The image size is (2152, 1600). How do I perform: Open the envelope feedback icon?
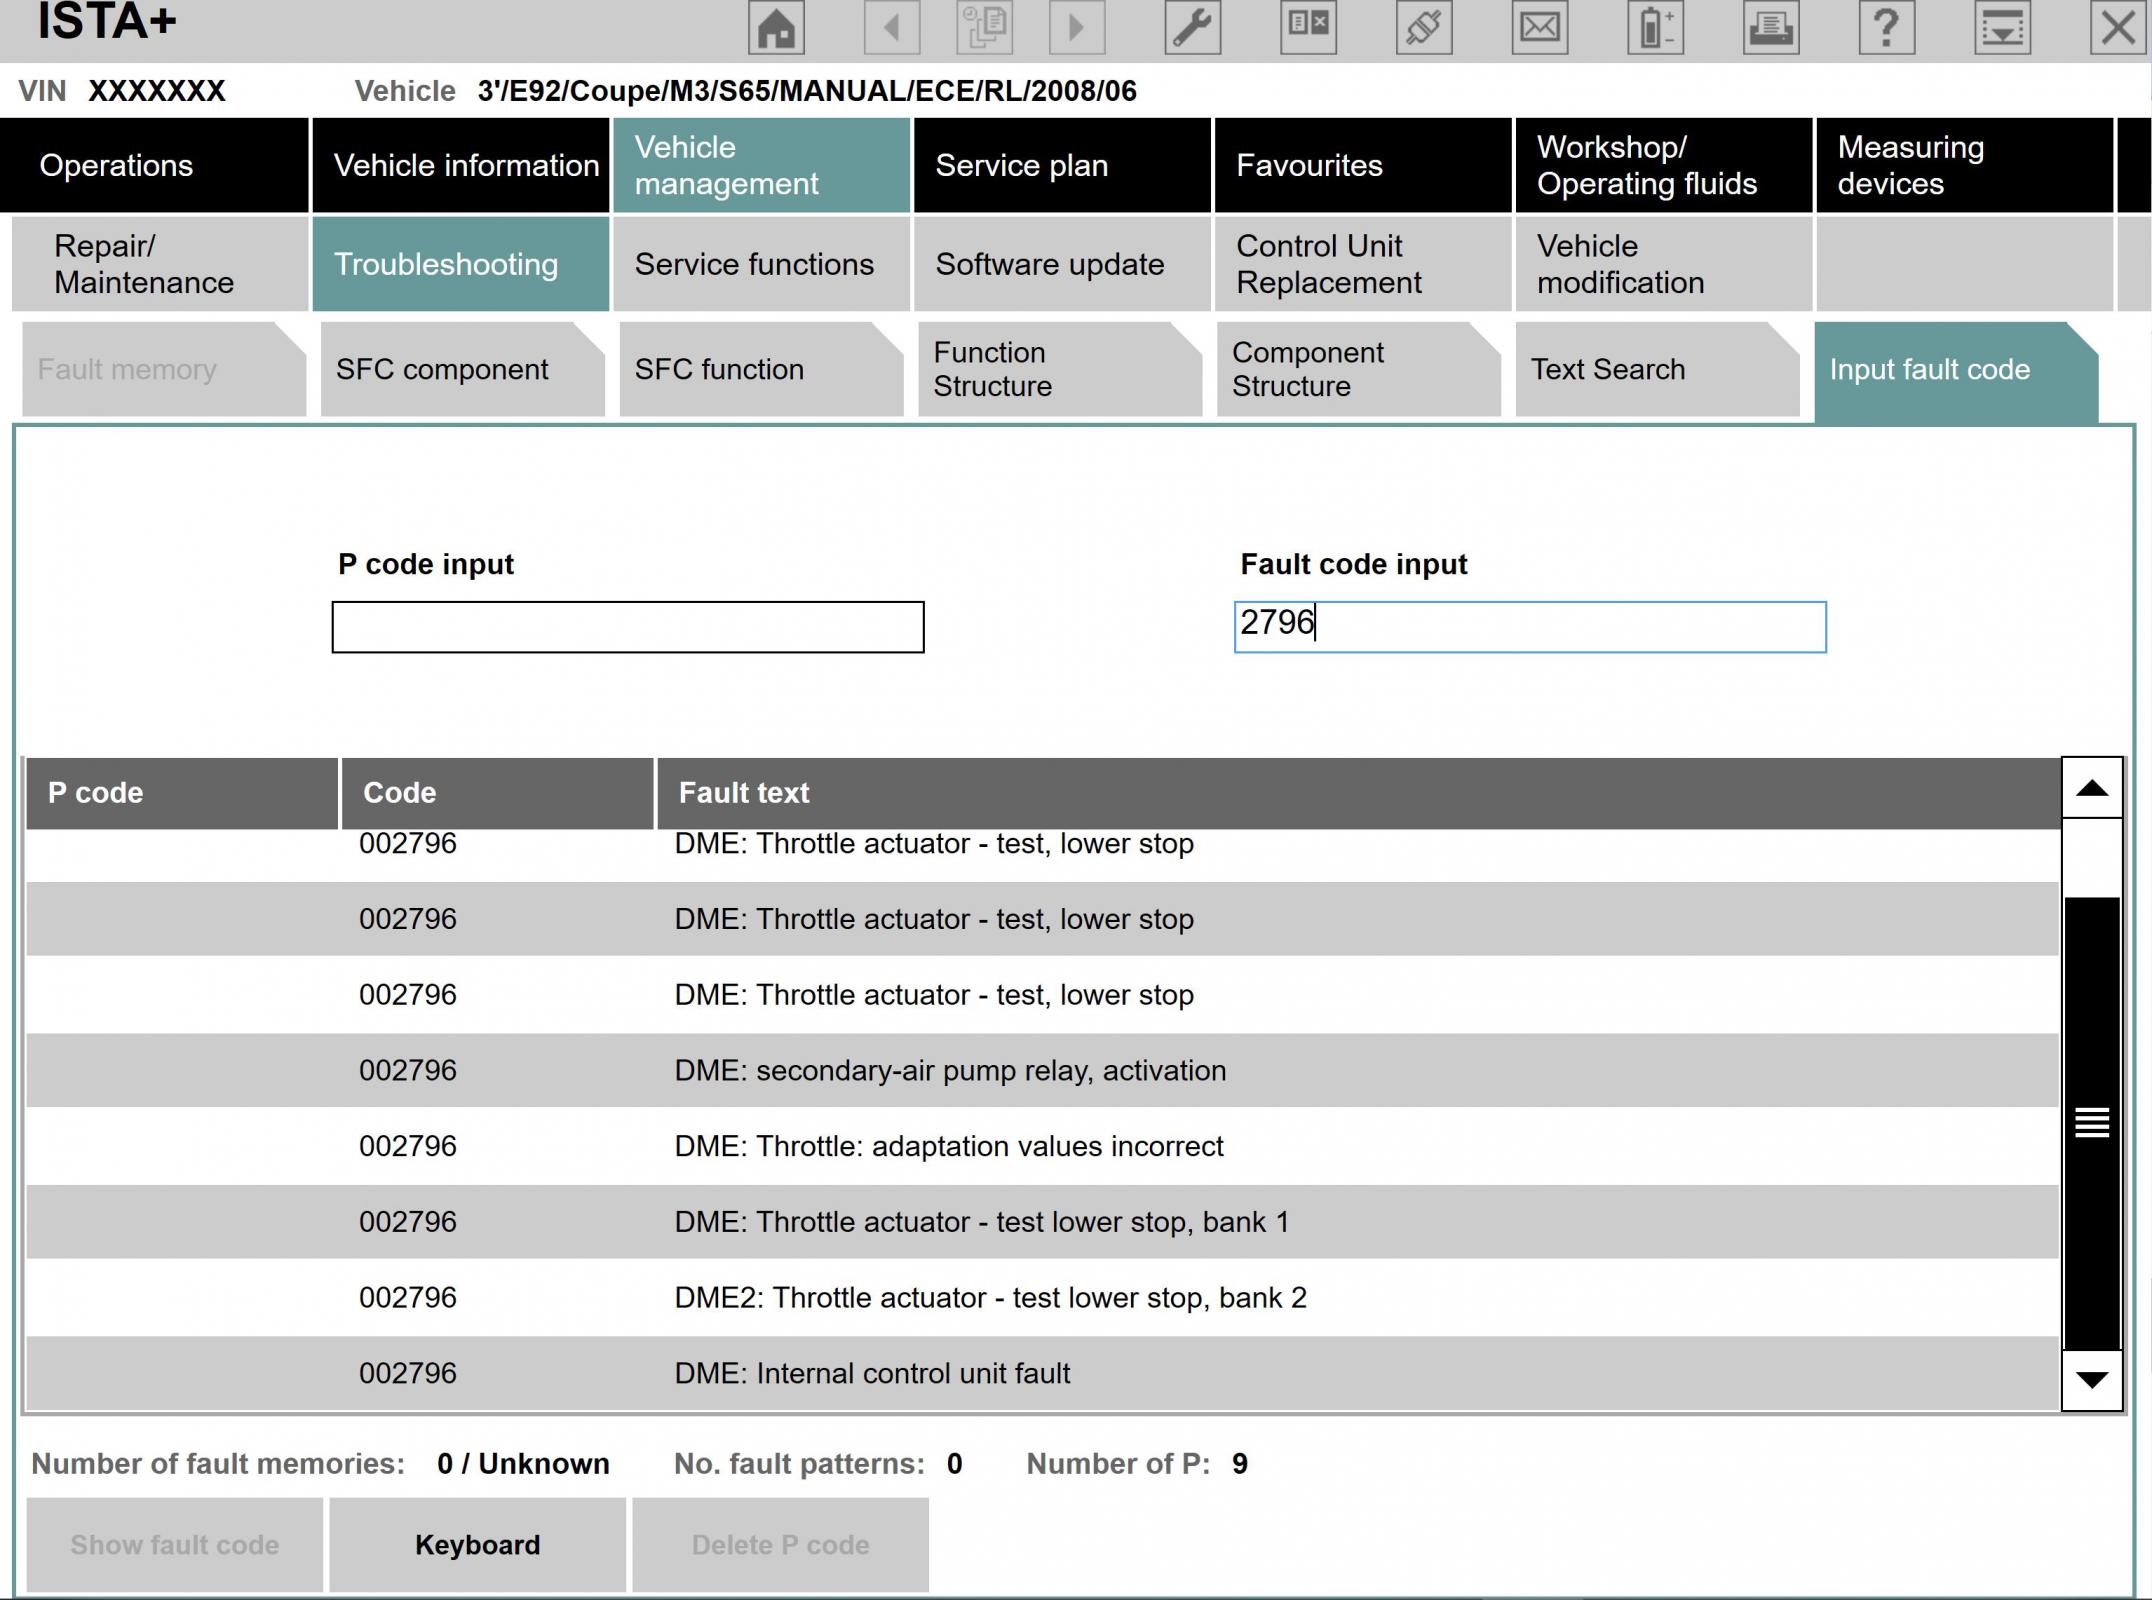1540,27
